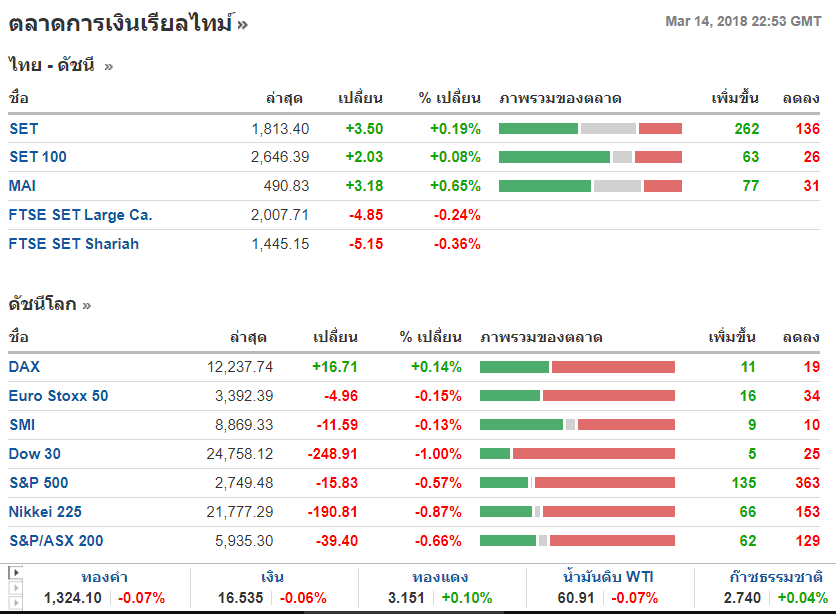Click the S&P 500 market overview bar
Screen dimensions: 836x614
click(577, 483)
